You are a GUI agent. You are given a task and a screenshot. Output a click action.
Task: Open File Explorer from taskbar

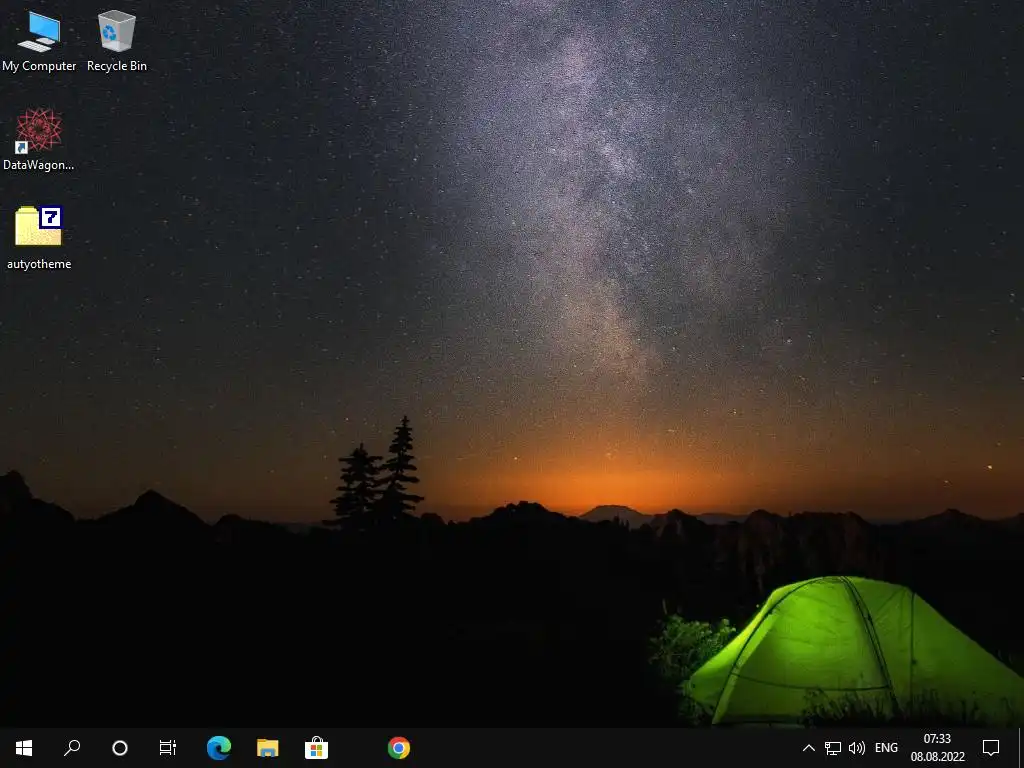pyautogui.click(x=268, y=748)
